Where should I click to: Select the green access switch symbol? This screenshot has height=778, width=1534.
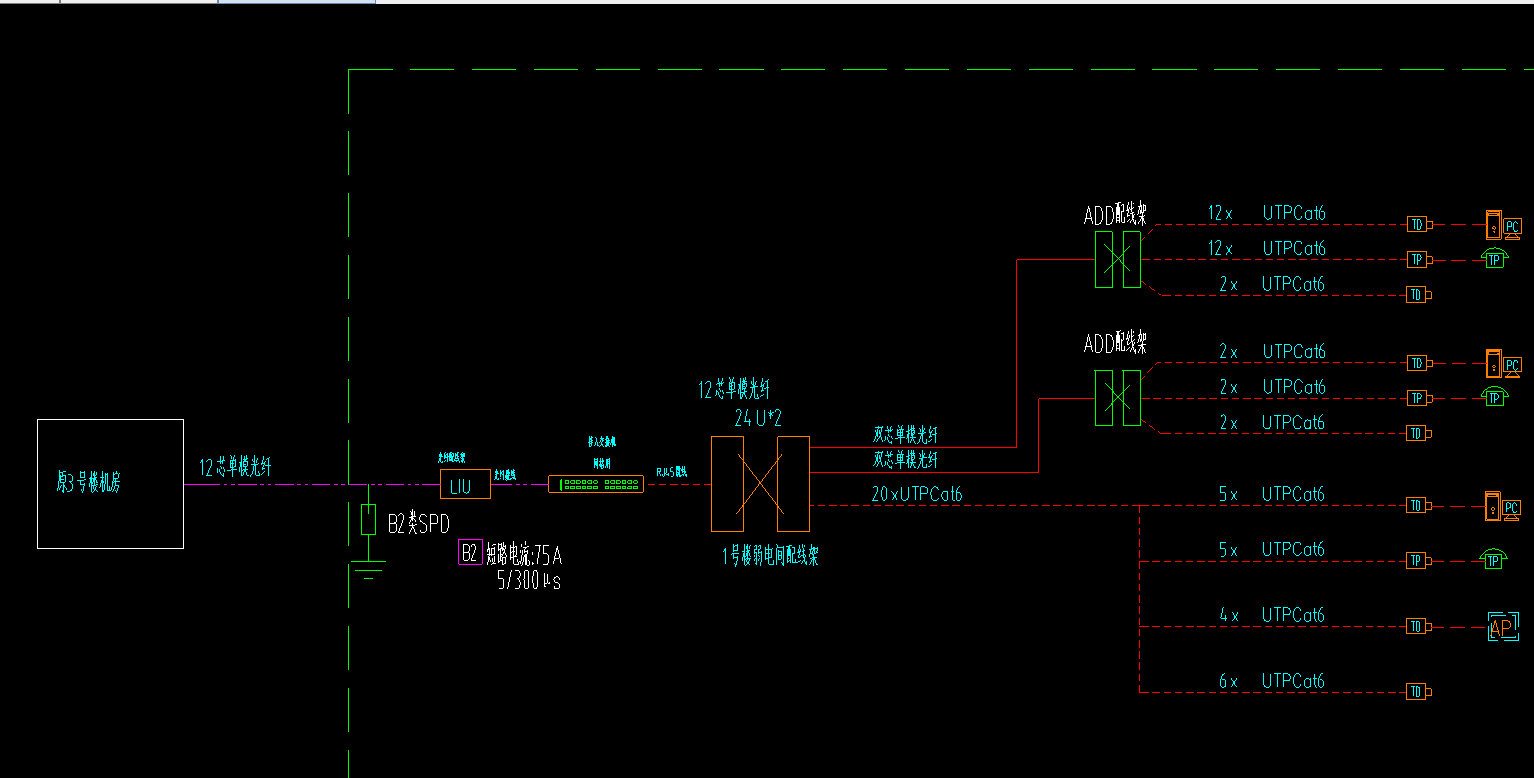click(596, 484)
